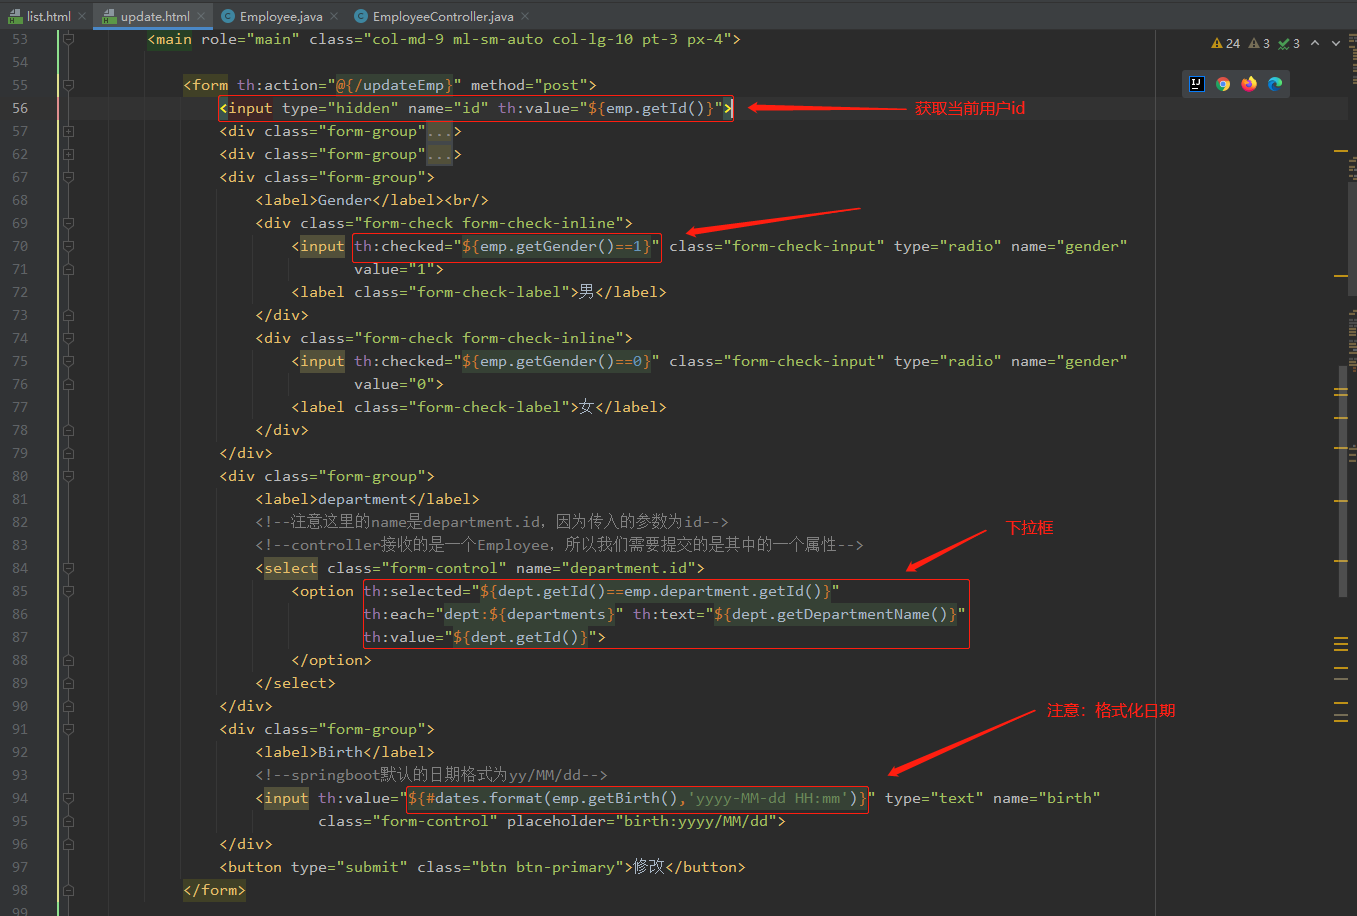1357x916 pixels.
Task: Jump to previous highlighted error arrow
Action: click(x=1315, y=43)
